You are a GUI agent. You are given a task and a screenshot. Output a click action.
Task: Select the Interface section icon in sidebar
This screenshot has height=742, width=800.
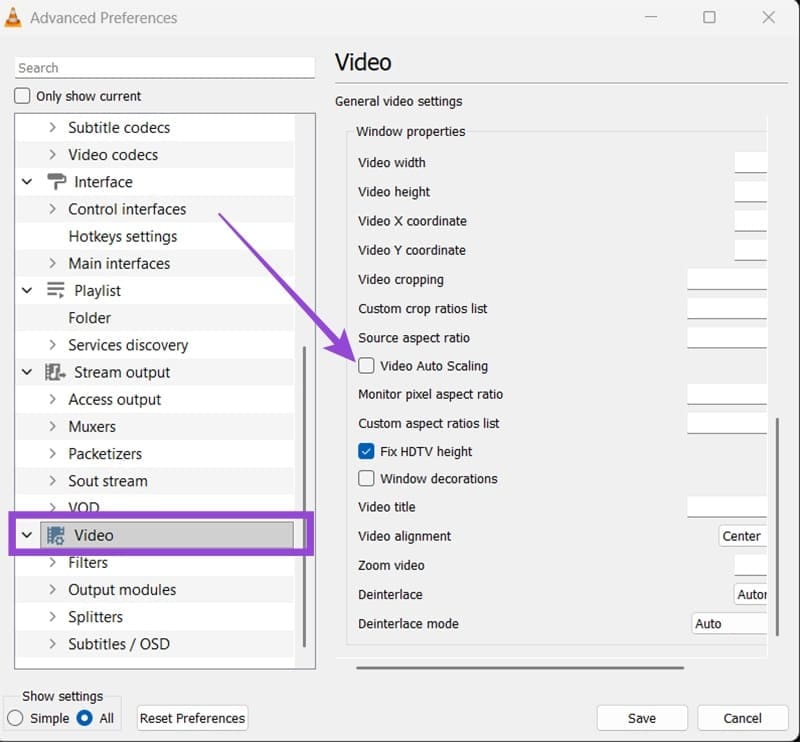click(55, 181)
